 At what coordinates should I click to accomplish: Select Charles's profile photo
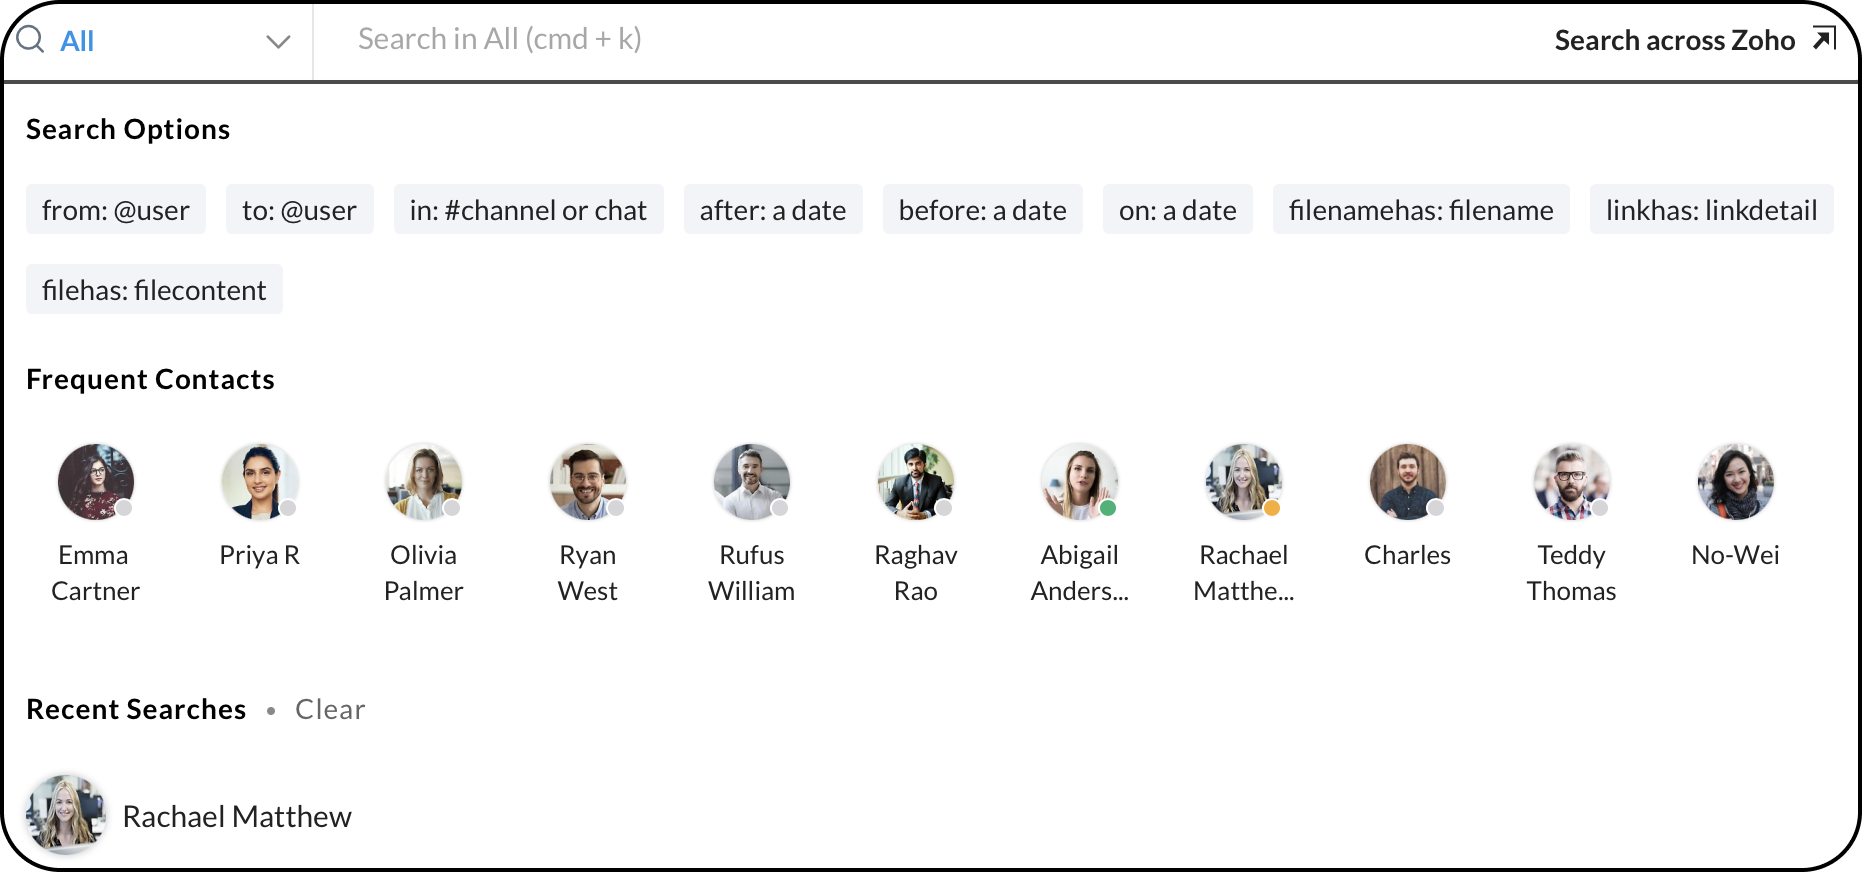click(1408, 482)
